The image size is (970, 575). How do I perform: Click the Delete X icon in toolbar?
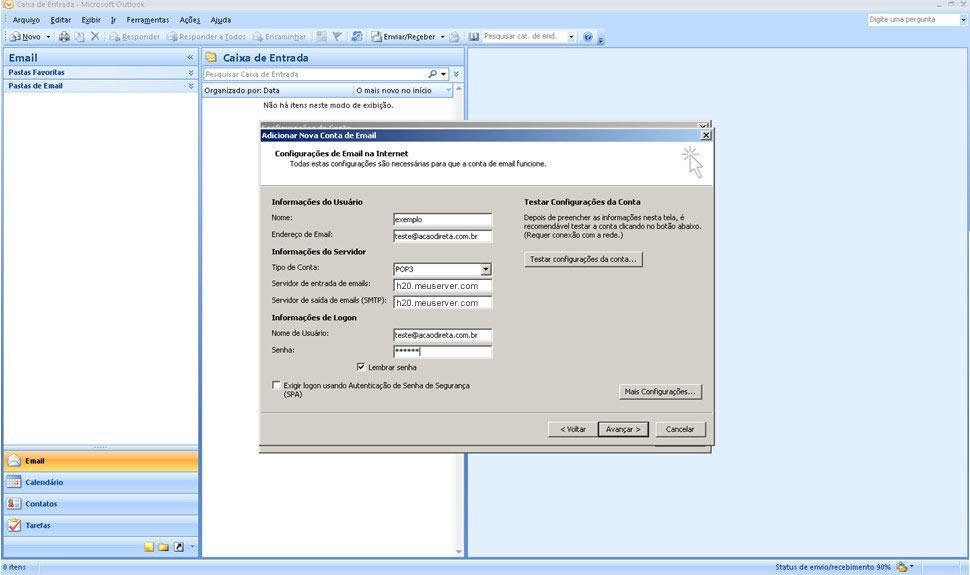point(95,37)
